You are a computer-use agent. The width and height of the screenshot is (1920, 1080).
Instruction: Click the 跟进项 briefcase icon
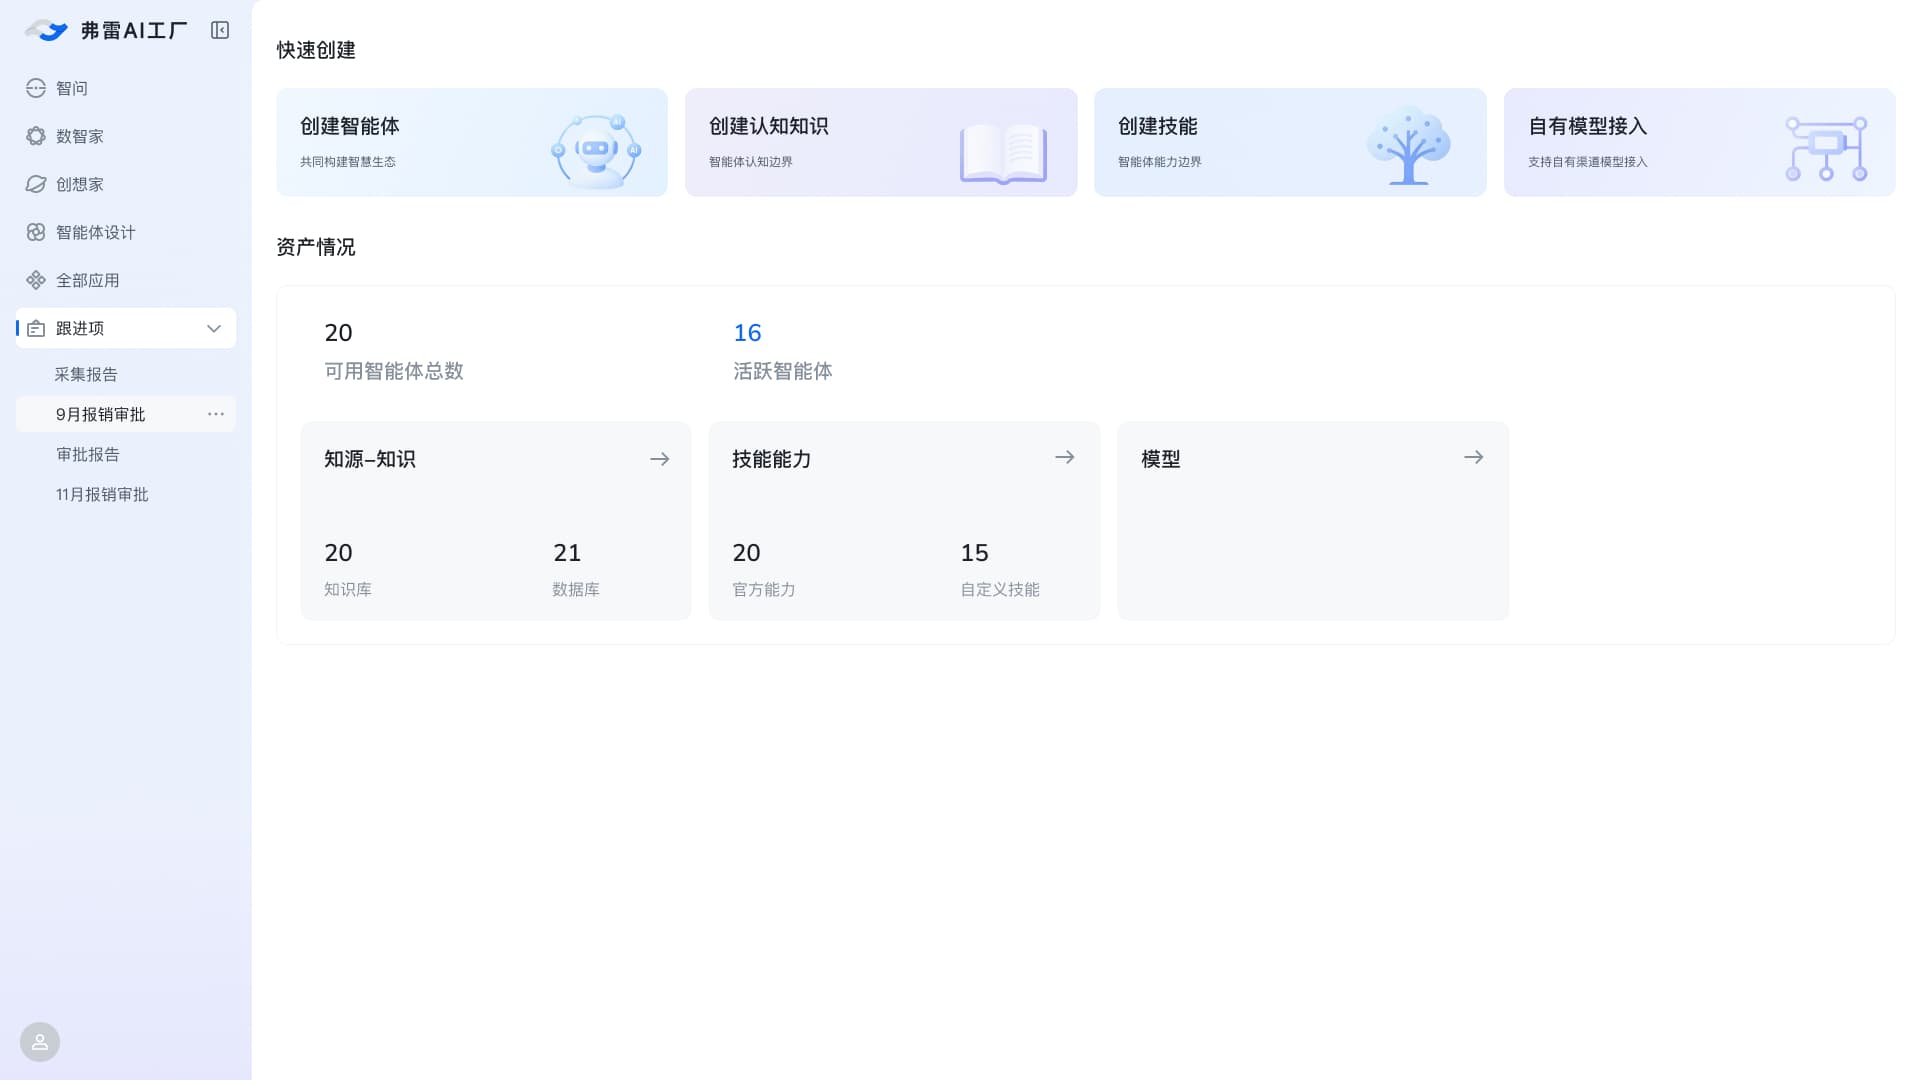36,328
